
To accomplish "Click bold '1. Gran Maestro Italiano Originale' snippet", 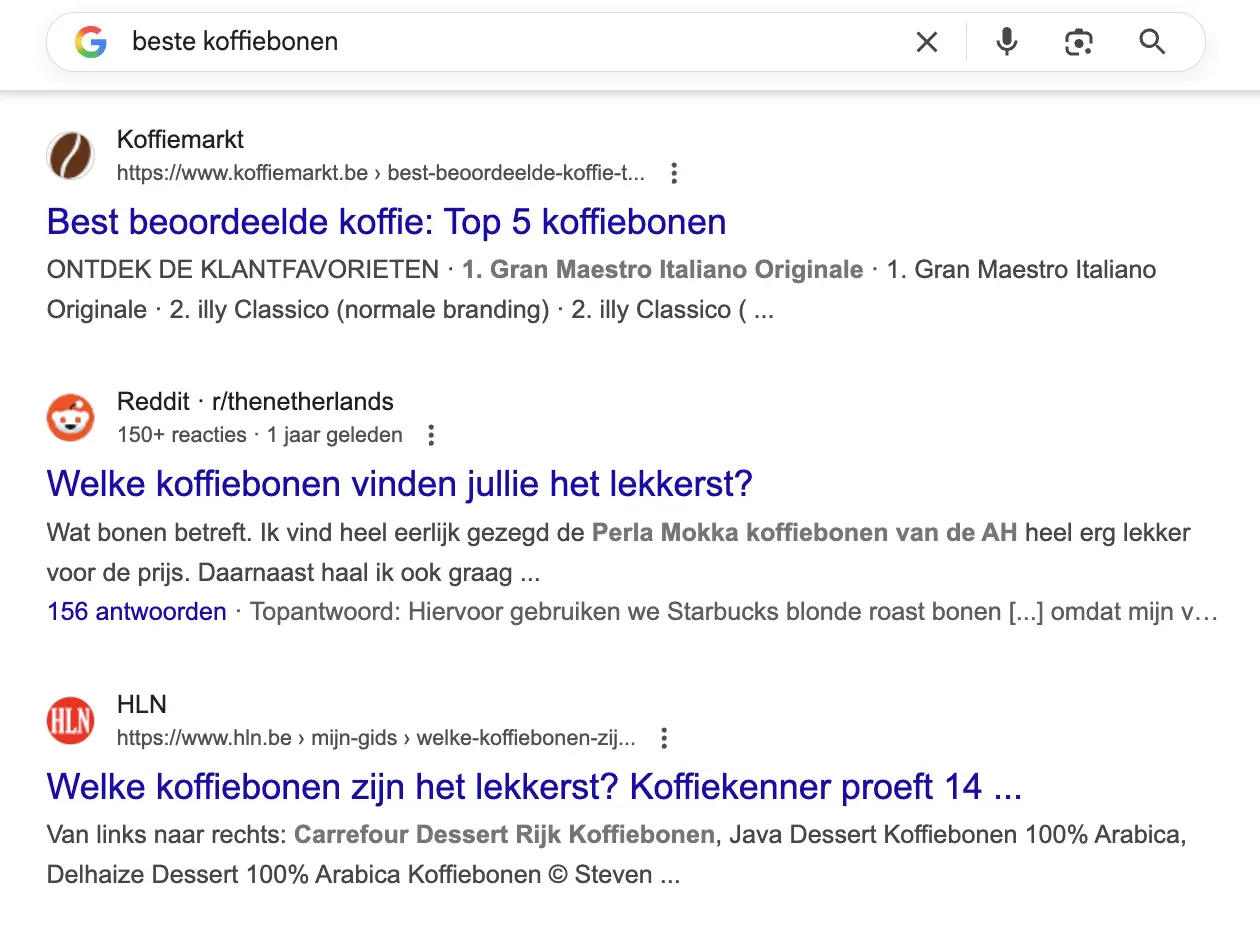I will (x=662, y=269).
